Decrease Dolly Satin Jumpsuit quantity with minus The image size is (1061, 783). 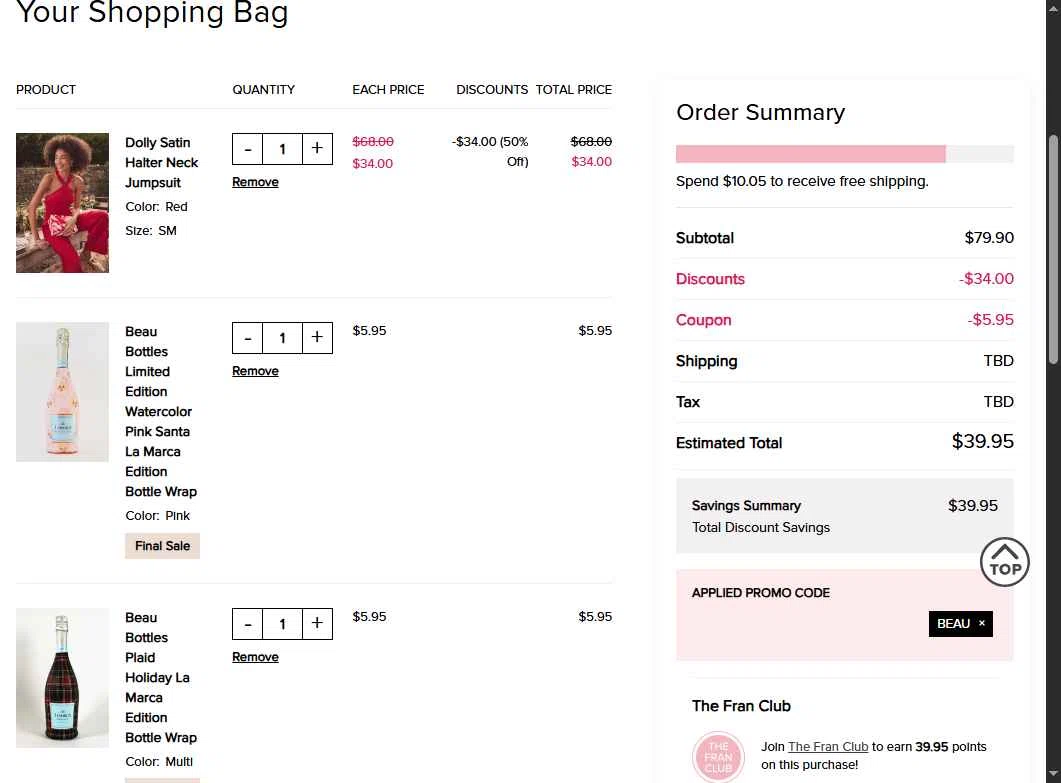[248, 149]
